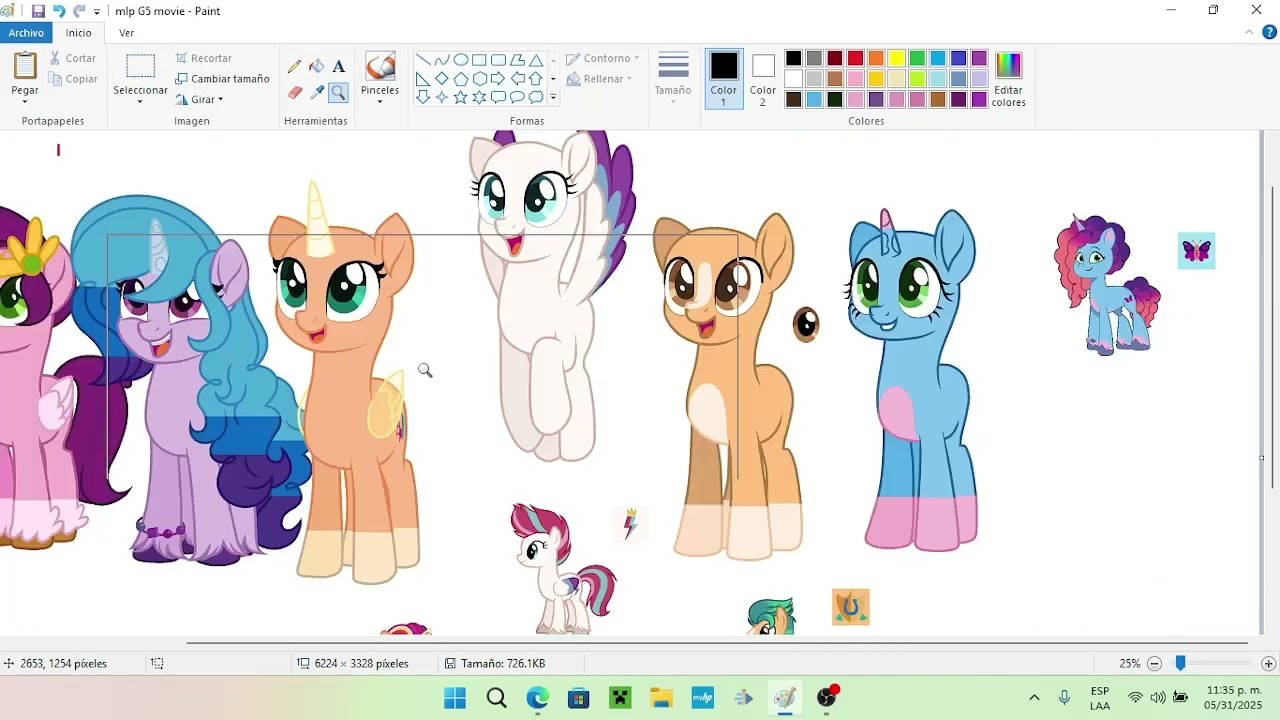The width and height of the screenshot is (1280, 720).
Task: Choose the right triangle shape
Action: [x=423, y=79]
